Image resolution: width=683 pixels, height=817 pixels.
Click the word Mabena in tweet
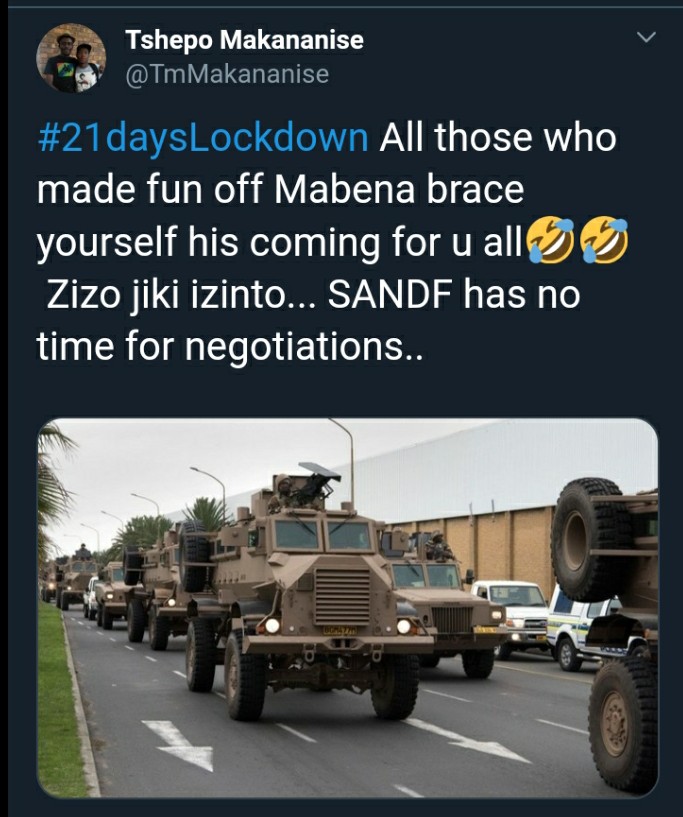click(344, 190)
